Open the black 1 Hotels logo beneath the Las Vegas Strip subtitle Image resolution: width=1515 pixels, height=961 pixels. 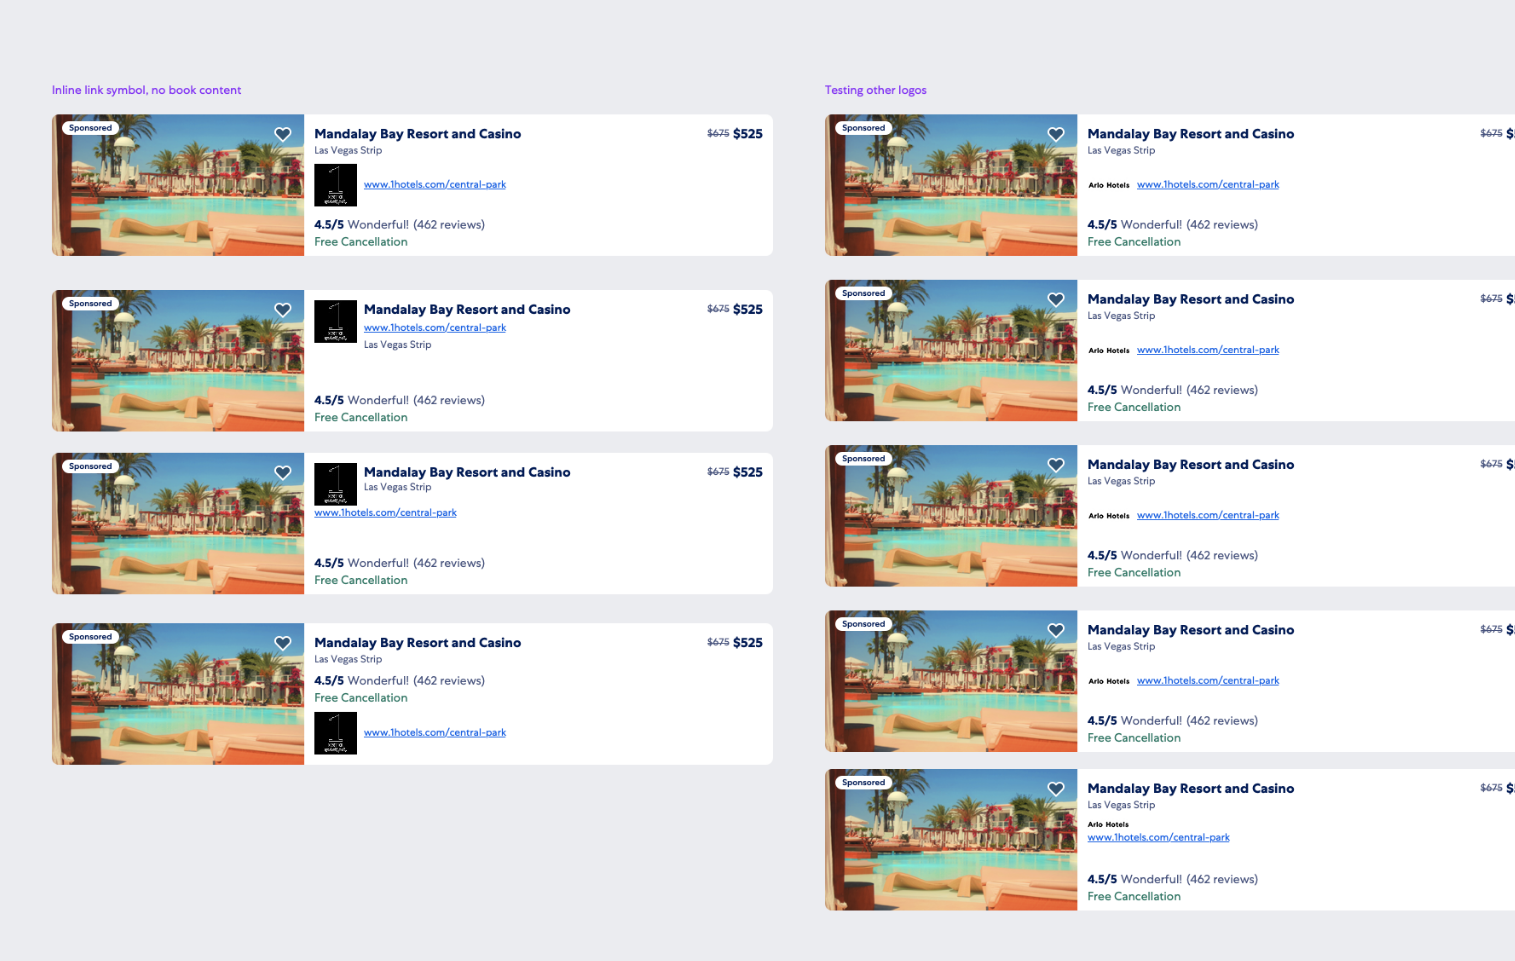tap(335, 185)
